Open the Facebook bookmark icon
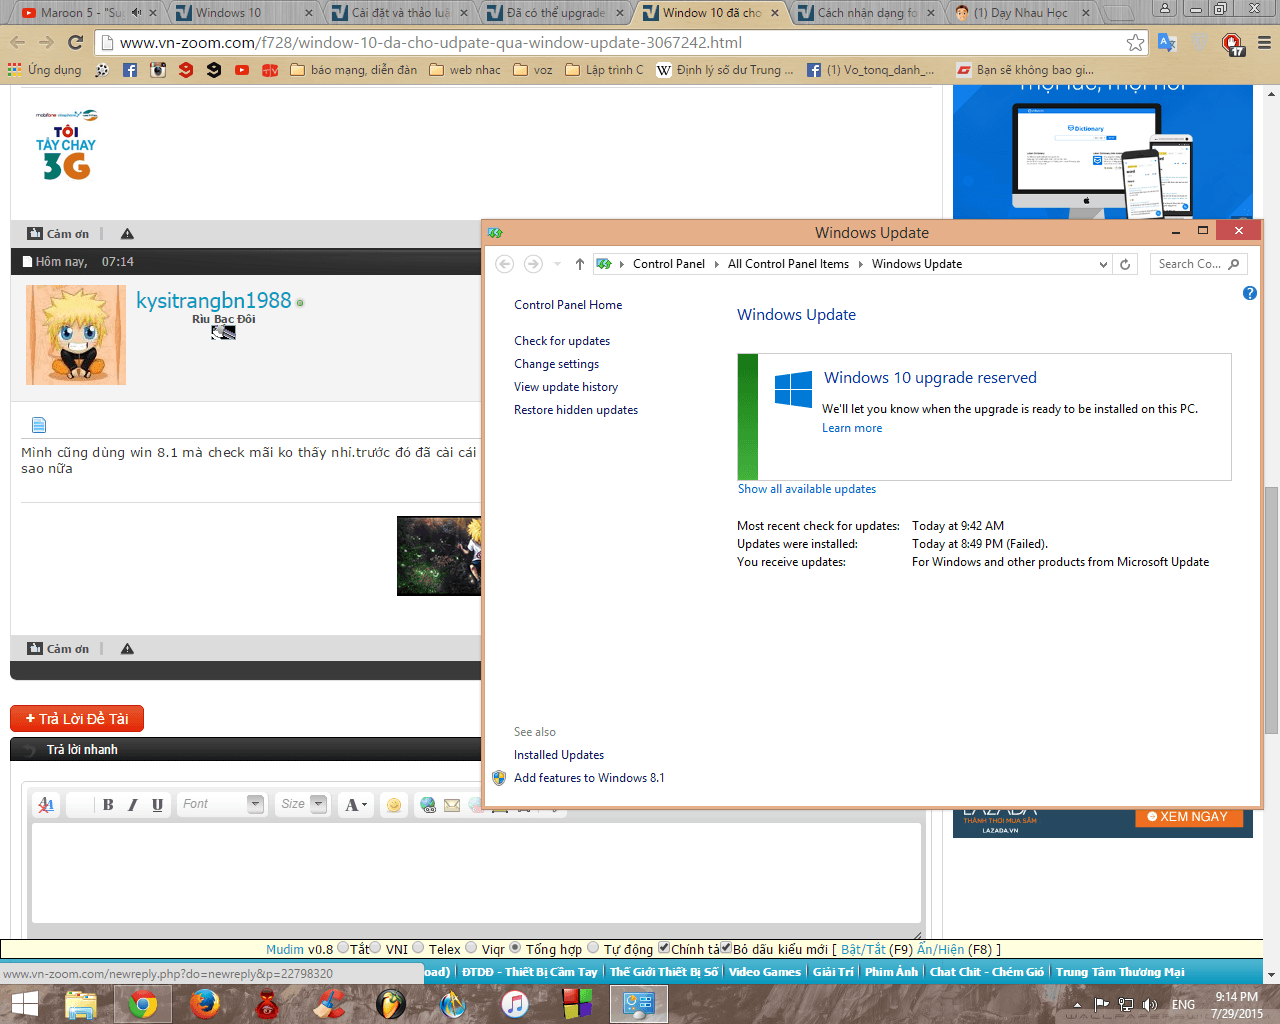 click(130, 70)
